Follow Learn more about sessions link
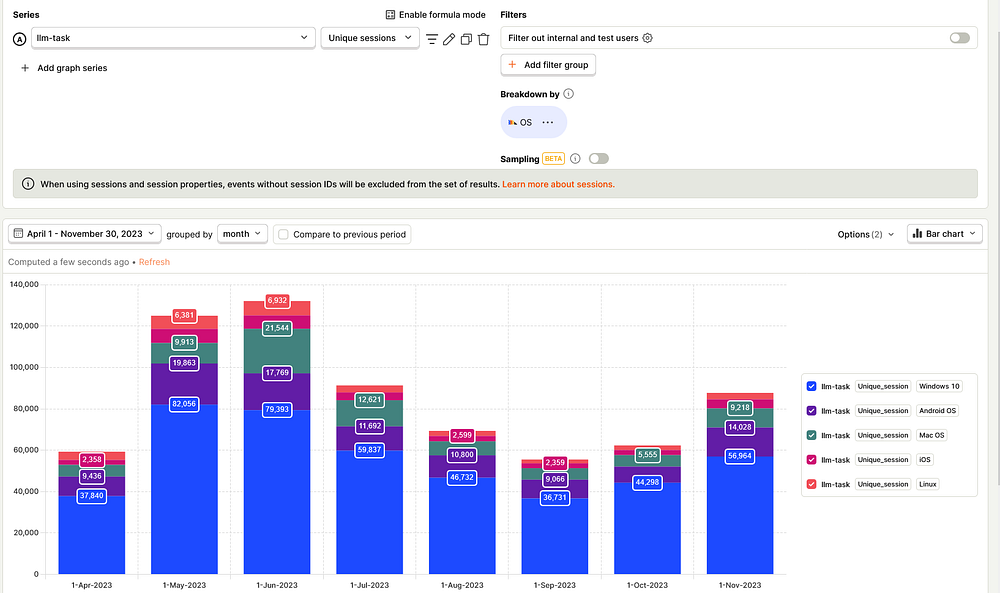1000x593 pixels. coord(558,184)
